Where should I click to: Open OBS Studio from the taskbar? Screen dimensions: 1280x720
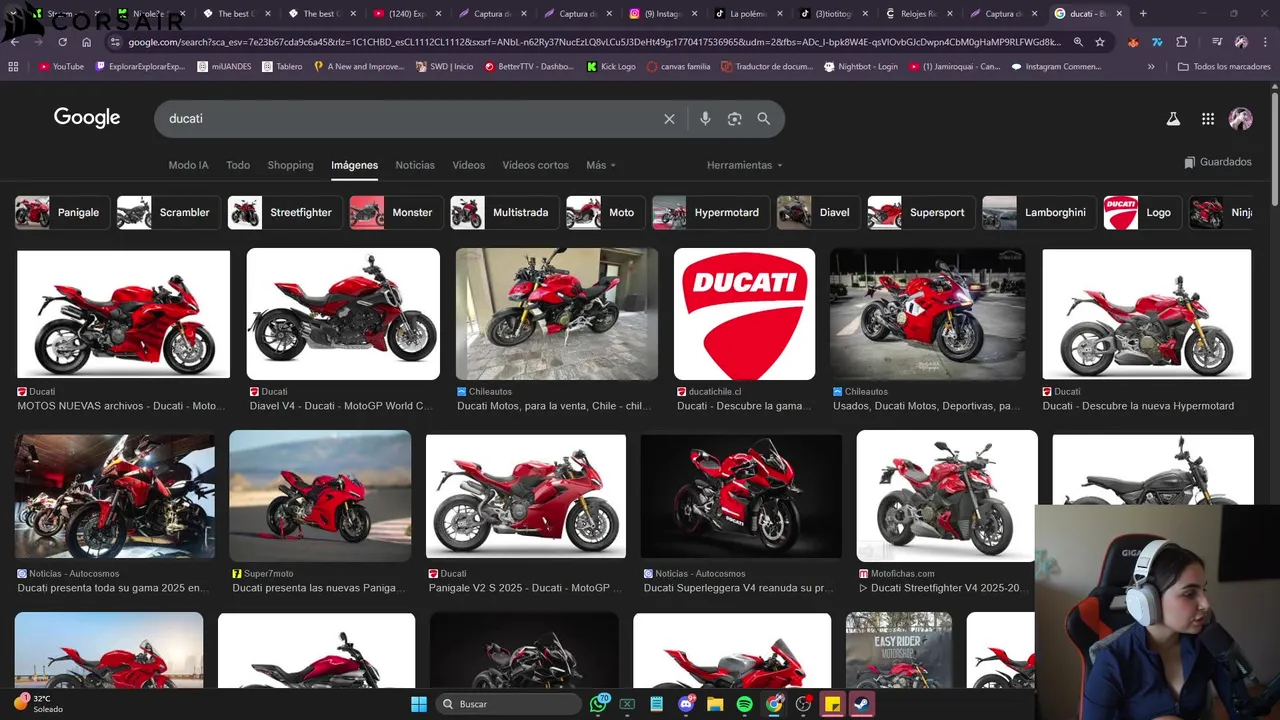click(x=803, y=704)
